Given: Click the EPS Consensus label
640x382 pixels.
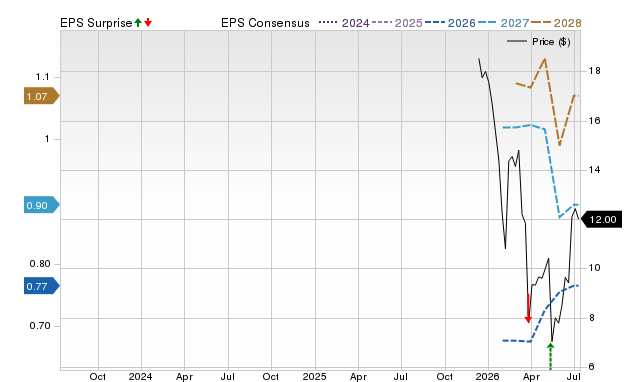Looking at the screenshot, I should pyautogui.click(x=265, y=23).
